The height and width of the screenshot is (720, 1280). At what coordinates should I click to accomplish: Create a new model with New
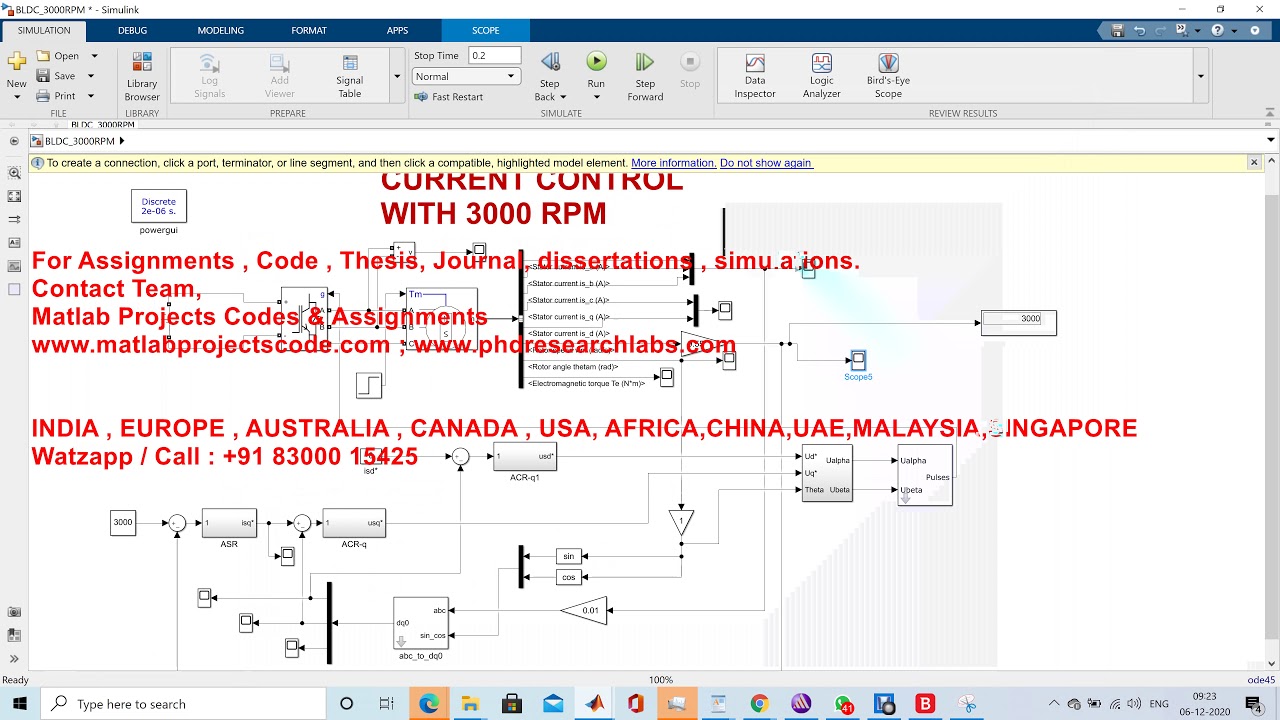point(16,62)
